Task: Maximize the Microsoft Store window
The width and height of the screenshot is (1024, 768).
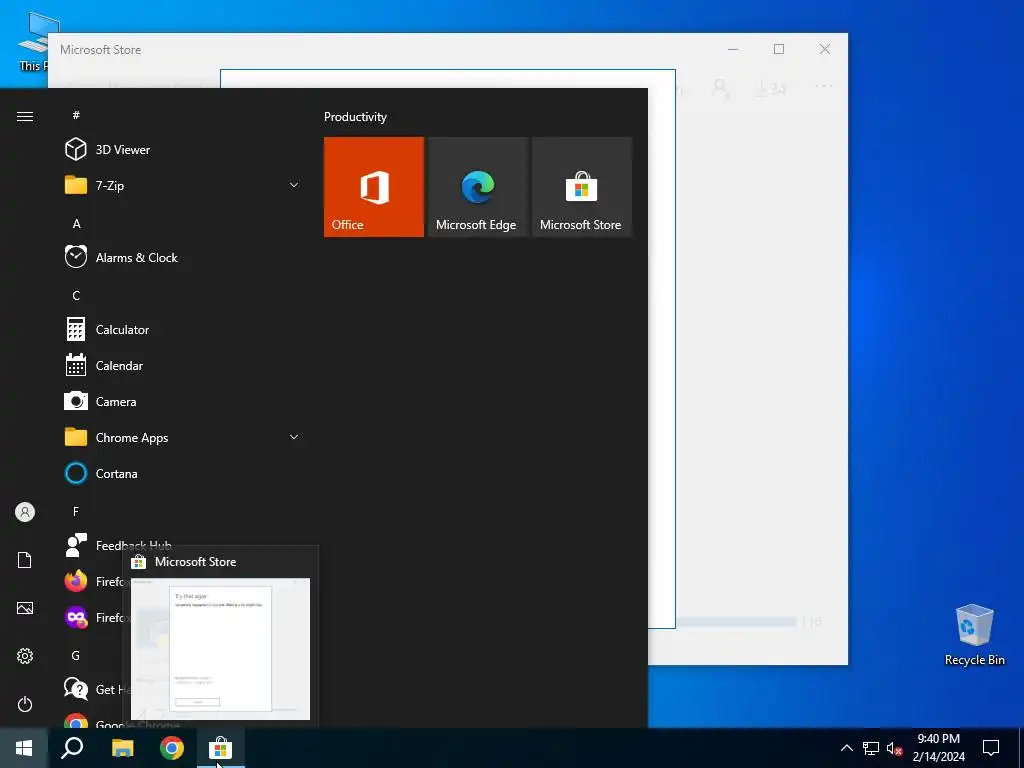Action: click(778, 49)
